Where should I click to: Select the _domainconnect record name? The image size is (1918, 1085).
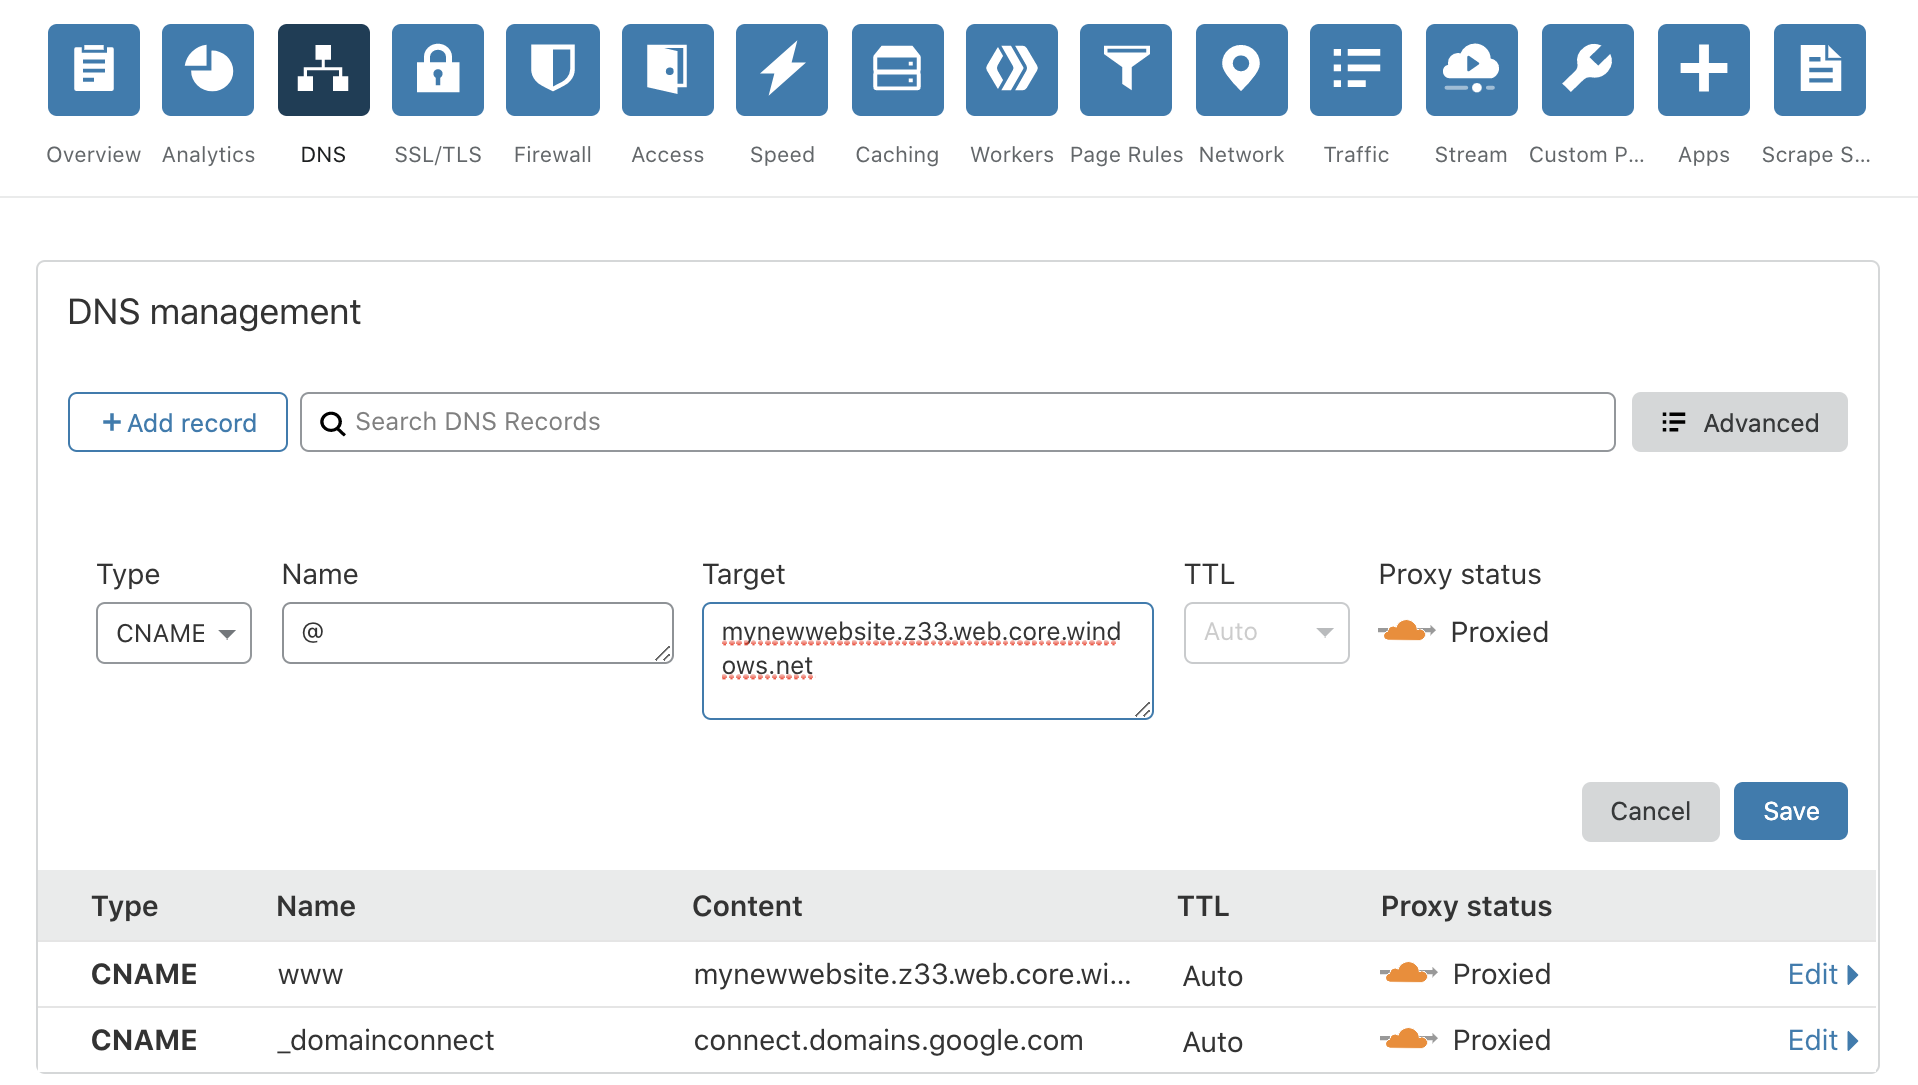(385, 1040)
